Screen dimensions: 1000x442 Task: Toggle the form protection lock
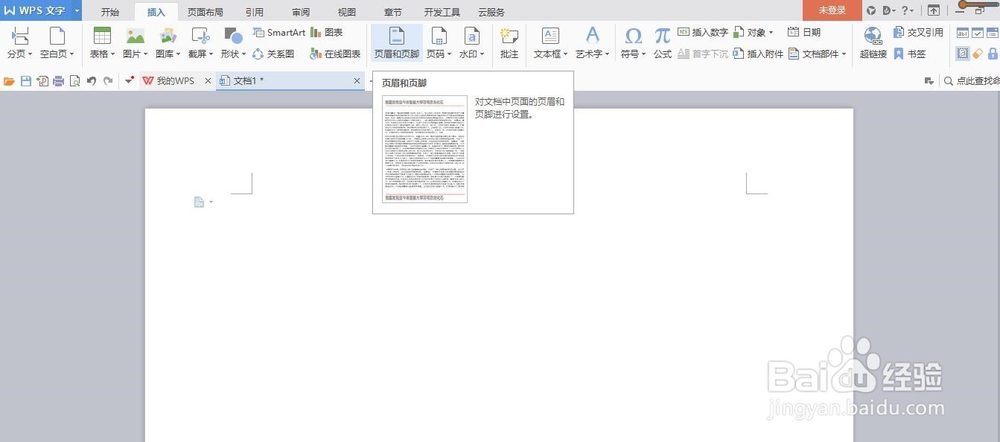[x=992, y=54]
